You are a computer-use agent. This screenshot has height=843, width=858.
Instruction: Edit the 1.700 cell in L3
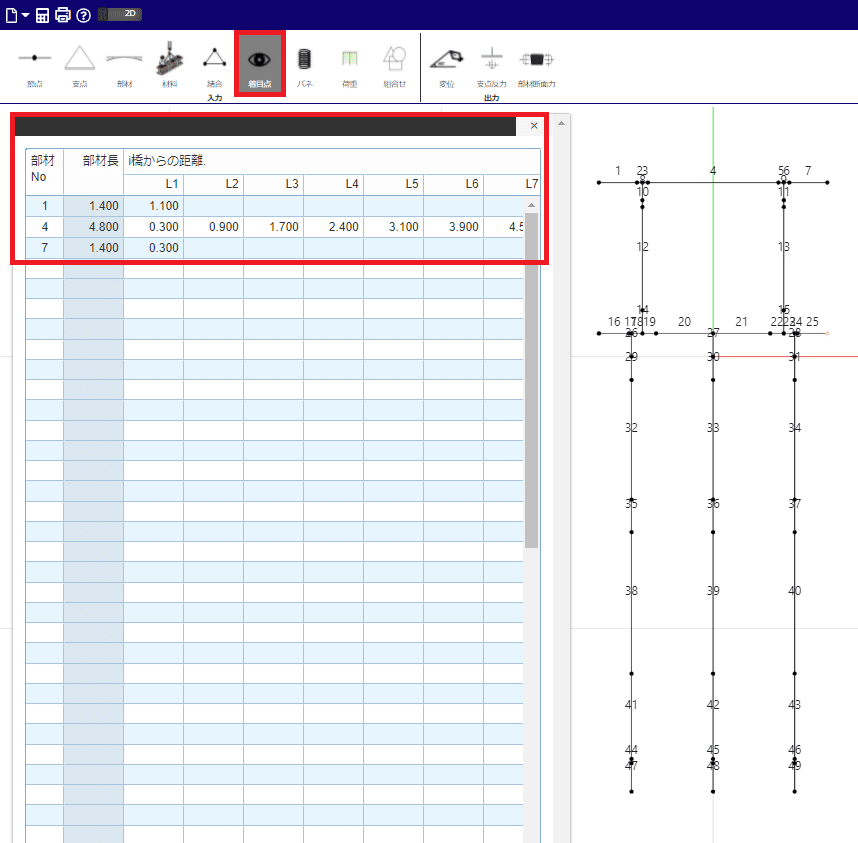click(274, 226)
